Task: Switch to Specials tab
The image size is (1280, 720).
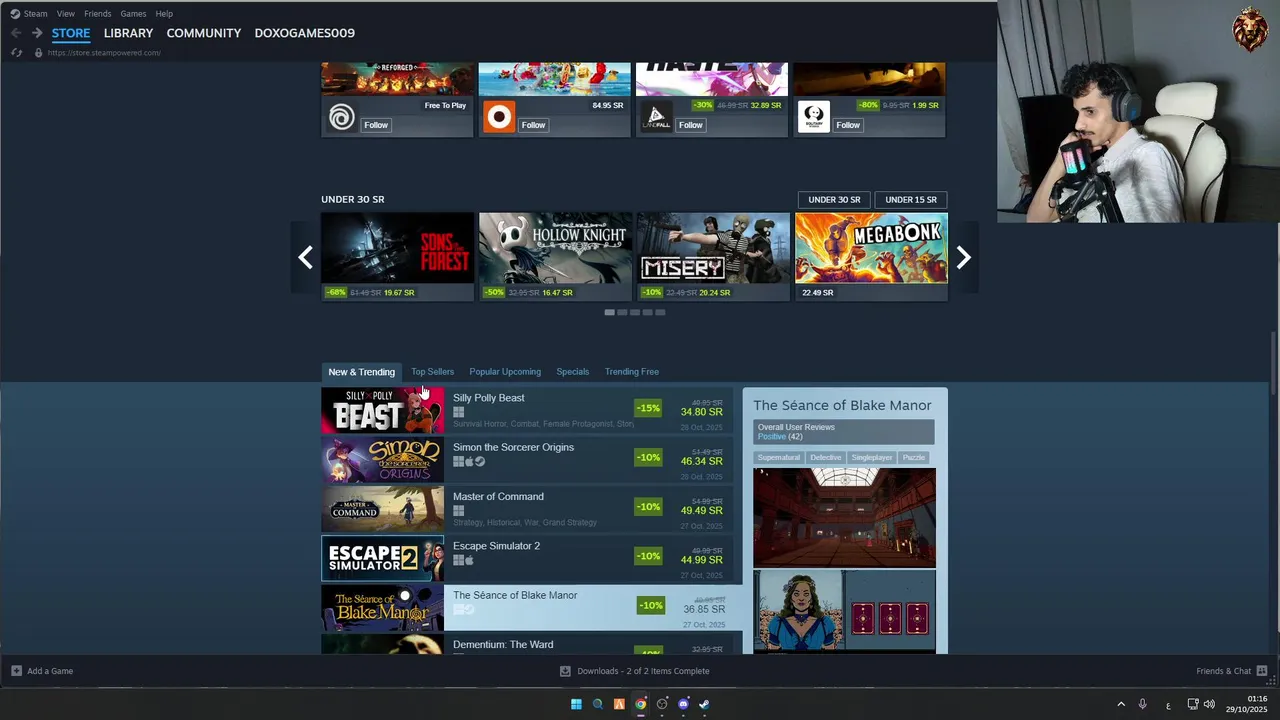Action: pos(573,372)
